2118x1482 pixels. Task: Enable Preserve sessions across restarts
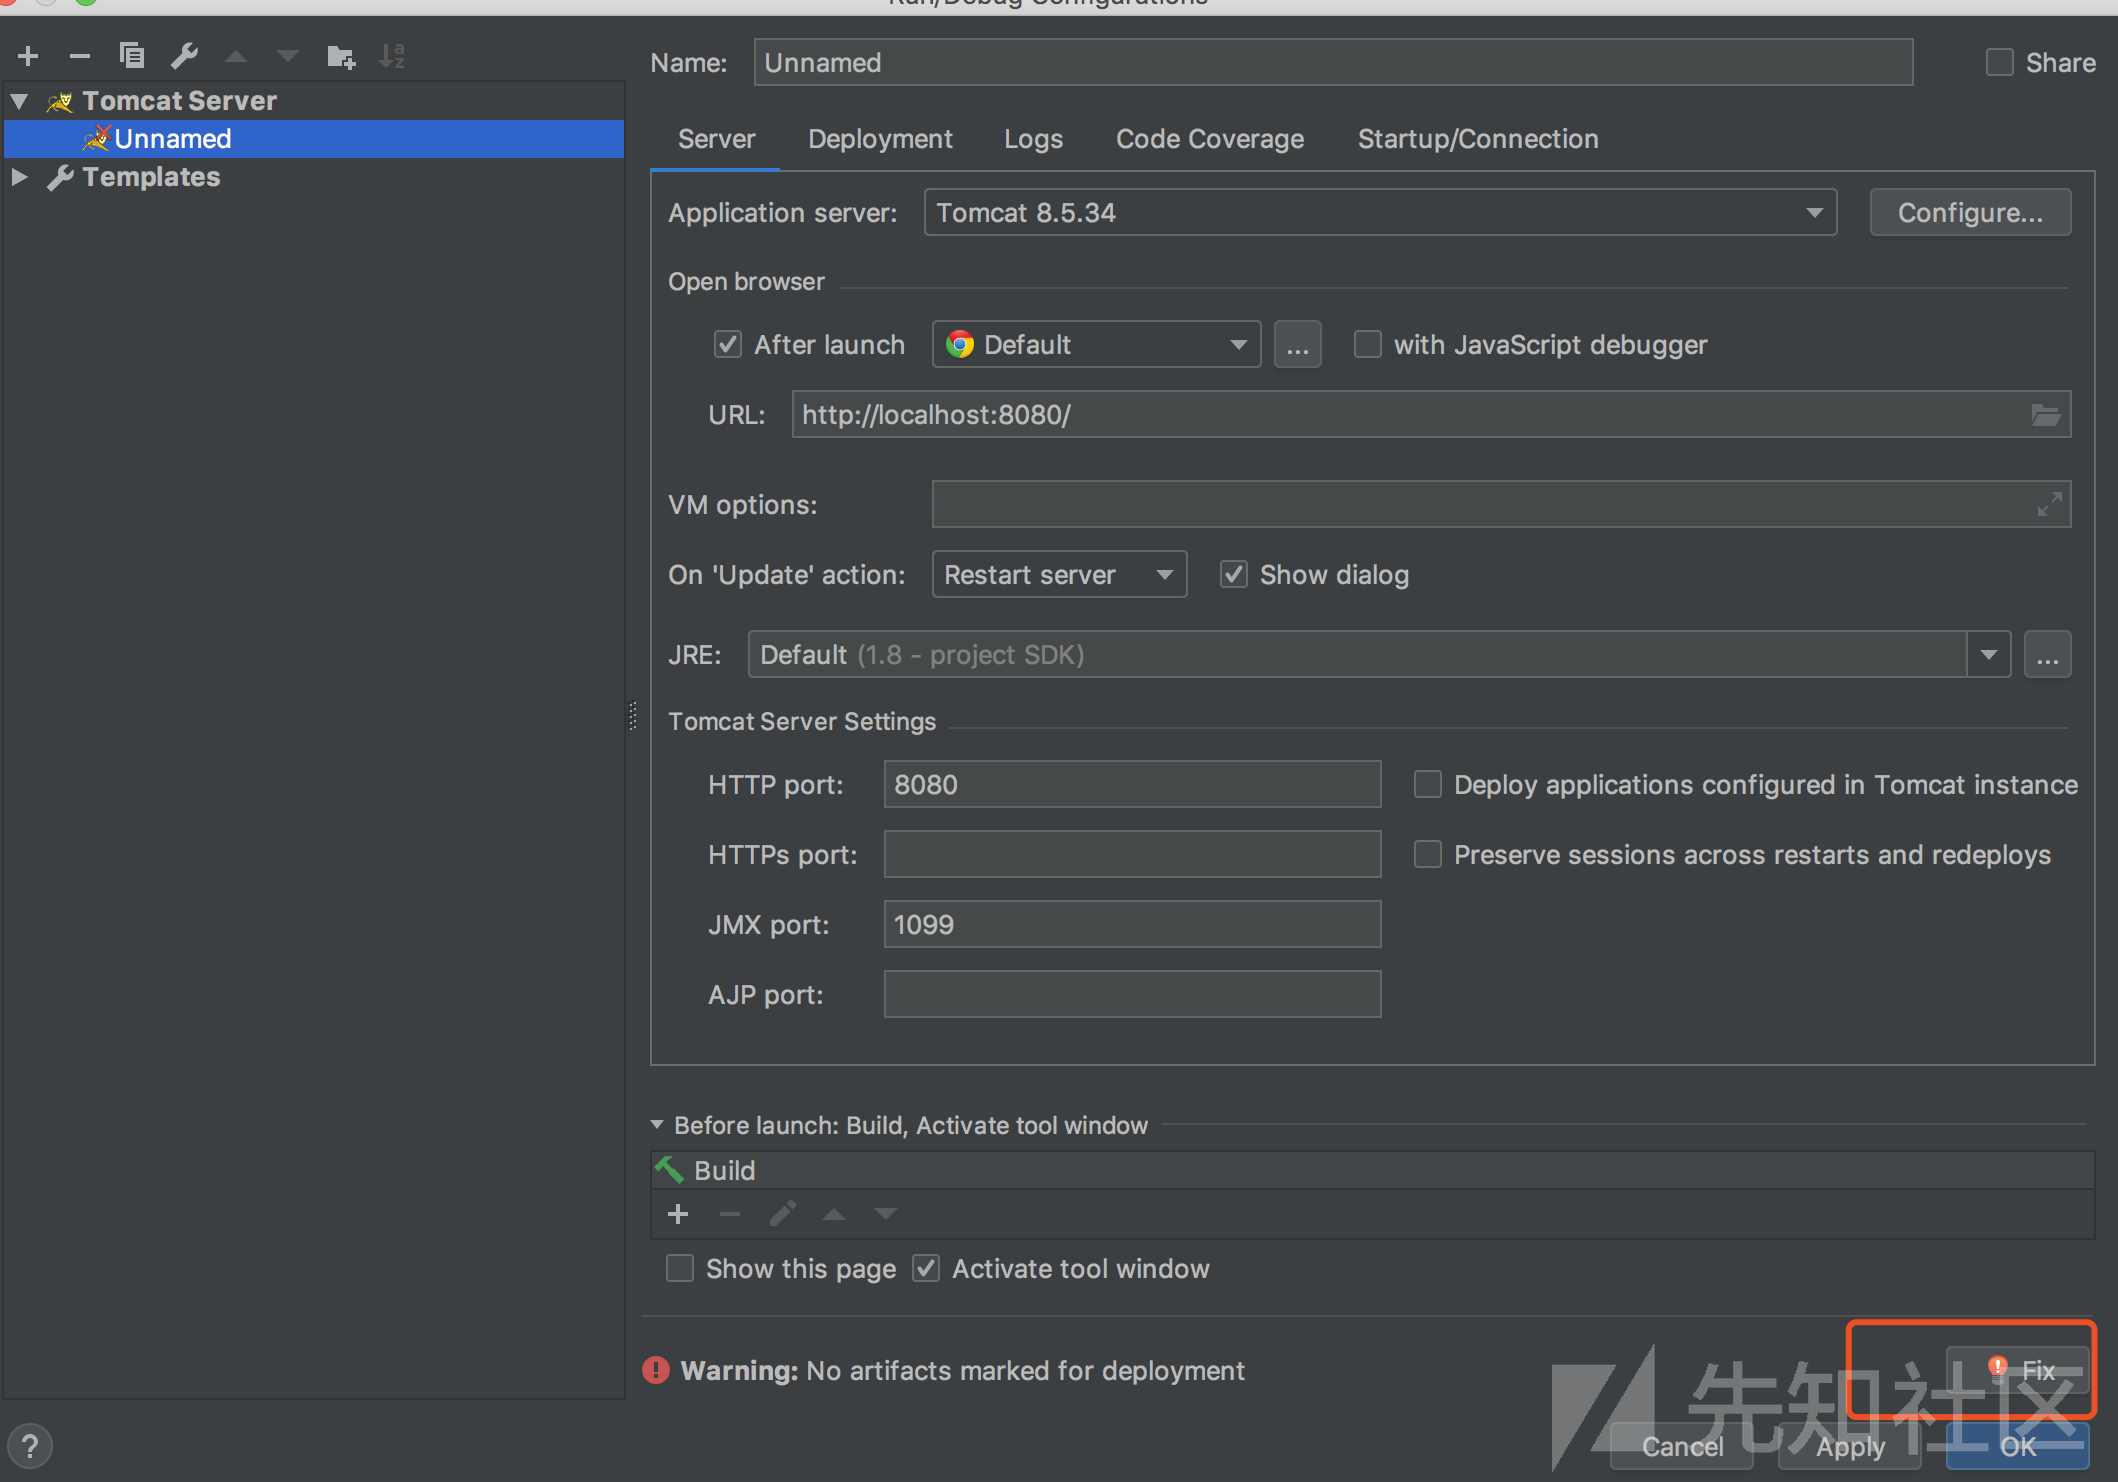tap(1427, 855)
